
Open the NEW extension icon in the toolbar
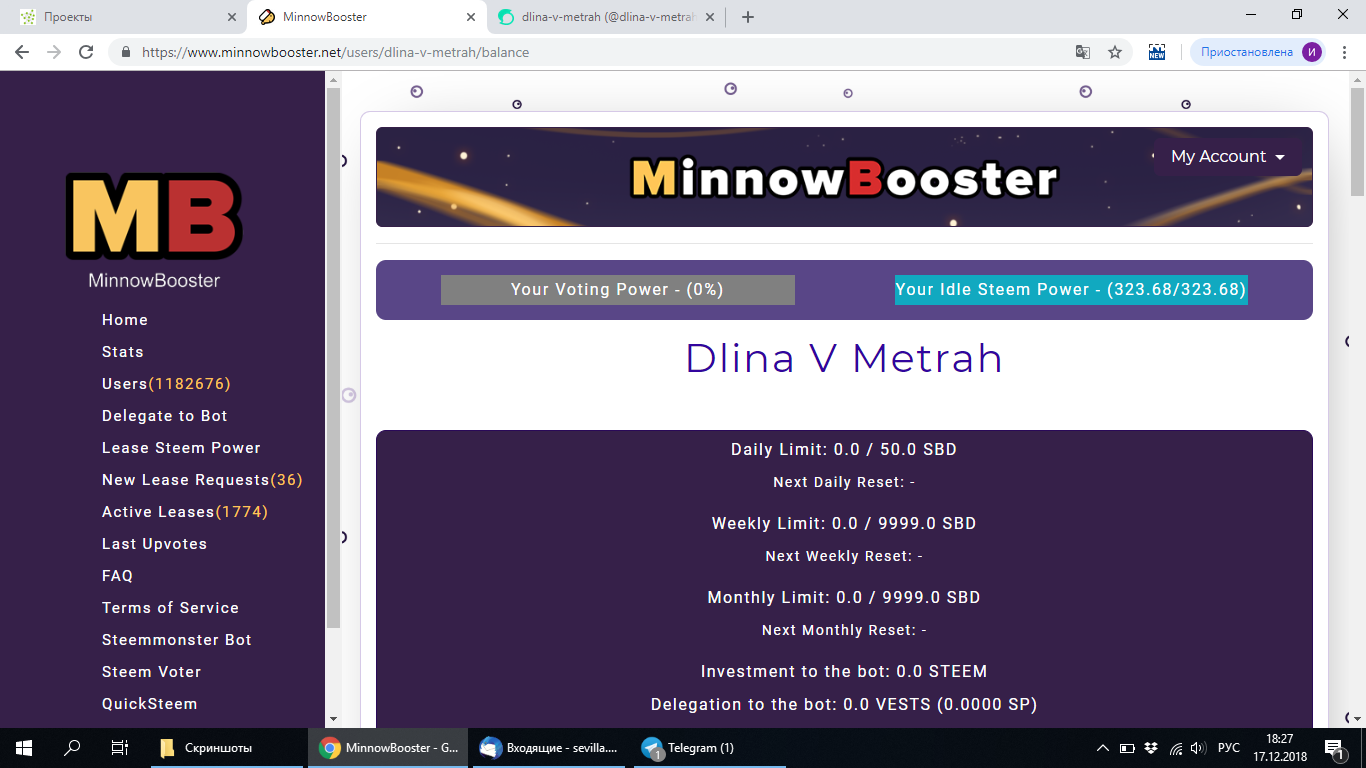coord(1157,52)
